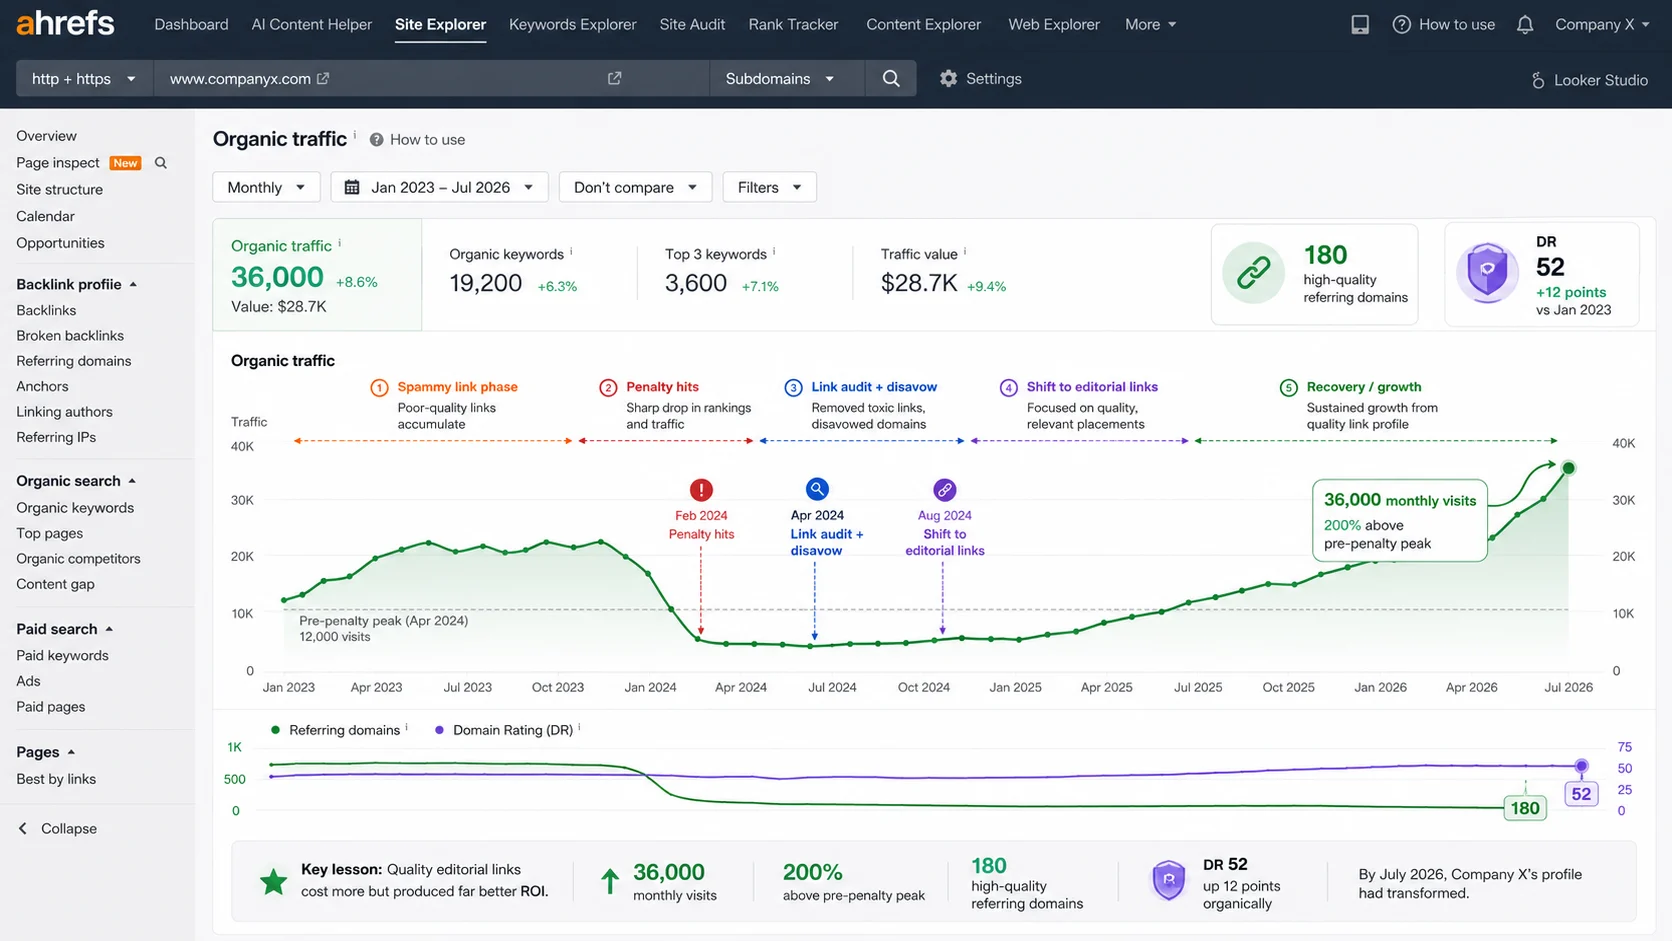Open the external link icon beside www.companyx.com

[323, 78]
